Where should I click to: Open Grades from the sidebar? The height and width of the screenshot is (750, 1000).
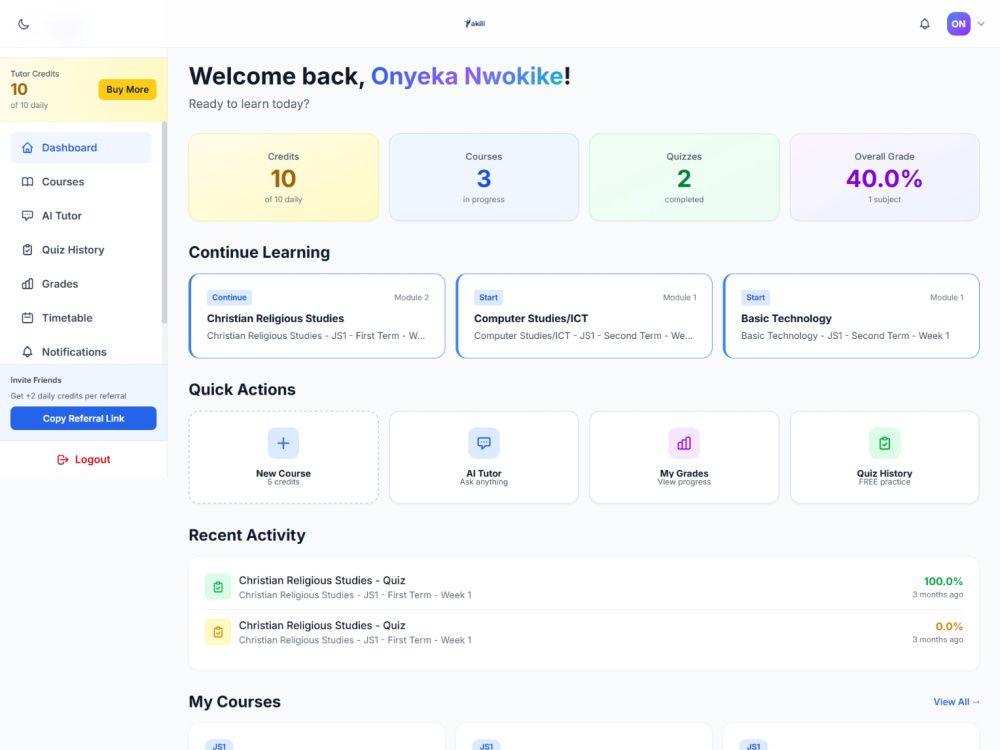coord(81,284)
